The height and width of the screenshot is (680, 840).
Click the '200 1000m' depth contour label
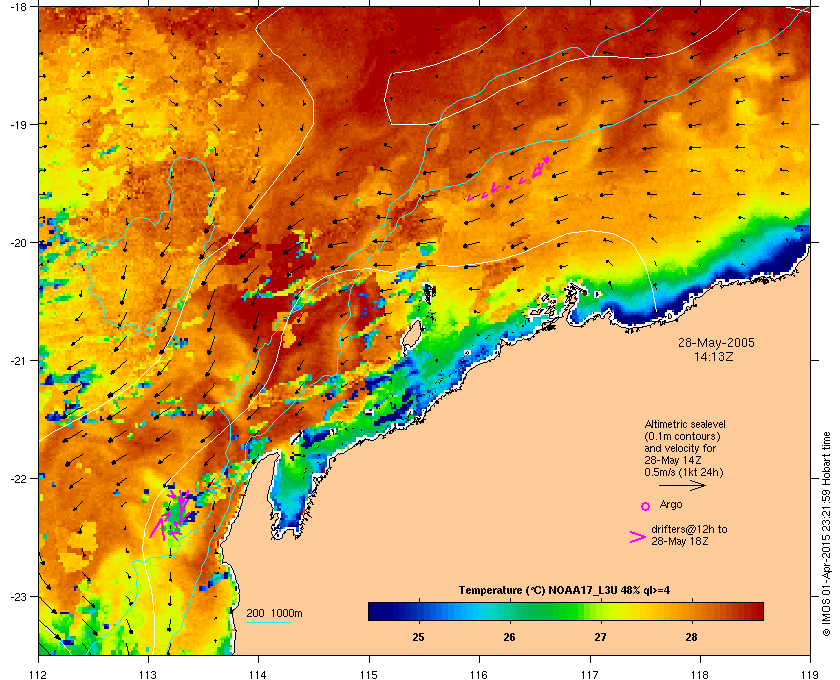[x=274, y=613]
